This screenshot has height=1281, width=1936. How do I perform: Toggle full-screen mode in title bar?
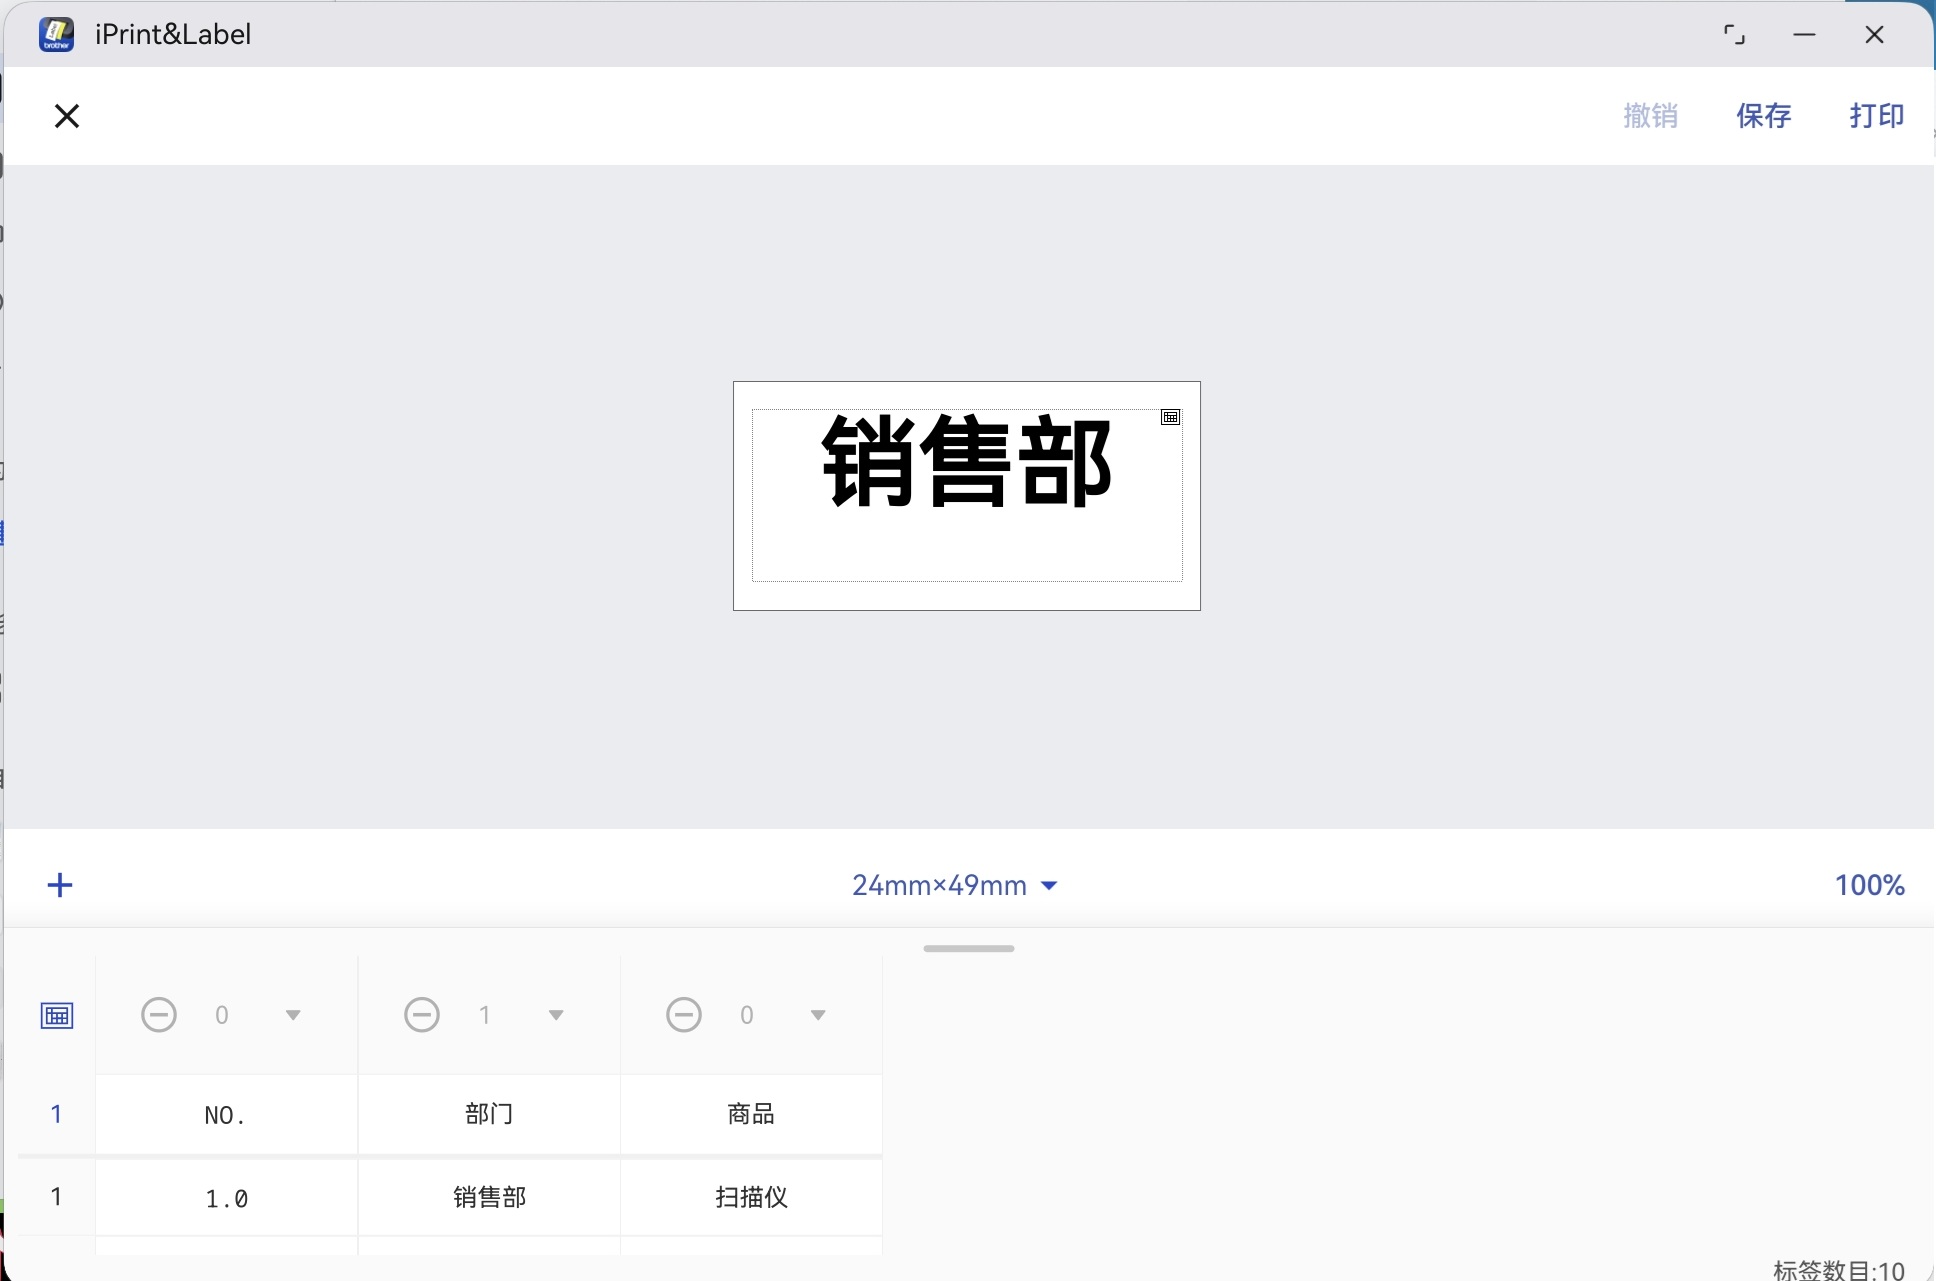[x=1734, y=35]
